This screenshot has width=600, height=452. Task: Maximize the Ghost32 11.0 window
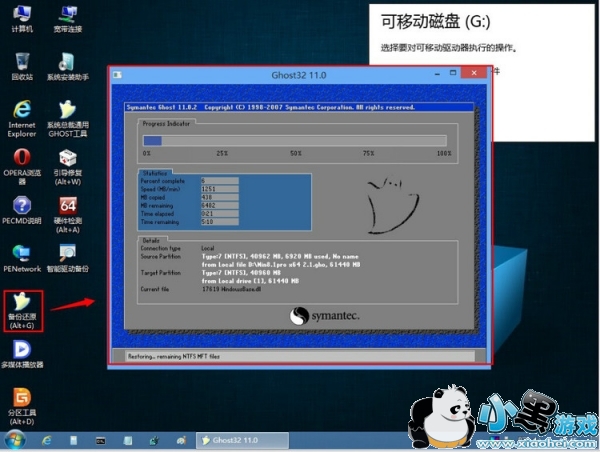tap(453, 73)
